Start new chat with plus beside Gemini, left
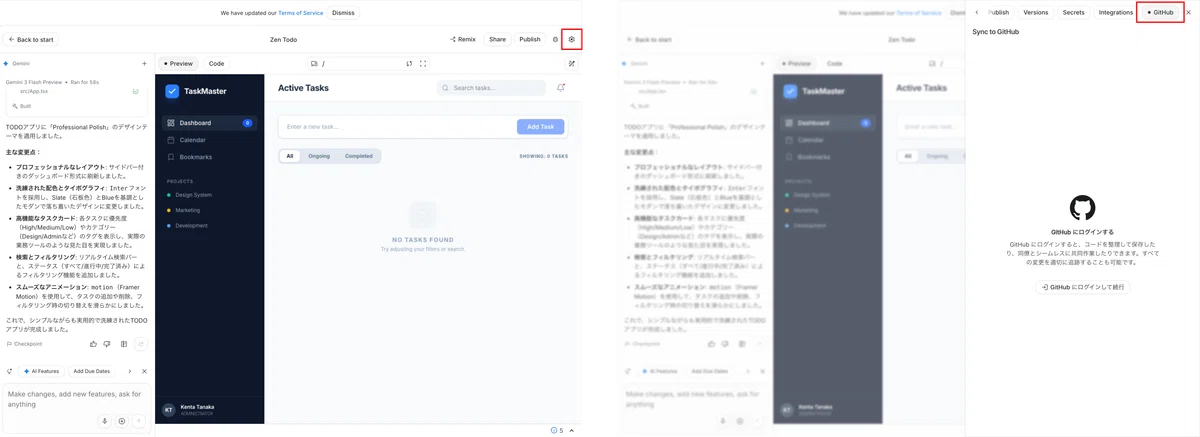 pyautogui.click(x=144, y=63)
